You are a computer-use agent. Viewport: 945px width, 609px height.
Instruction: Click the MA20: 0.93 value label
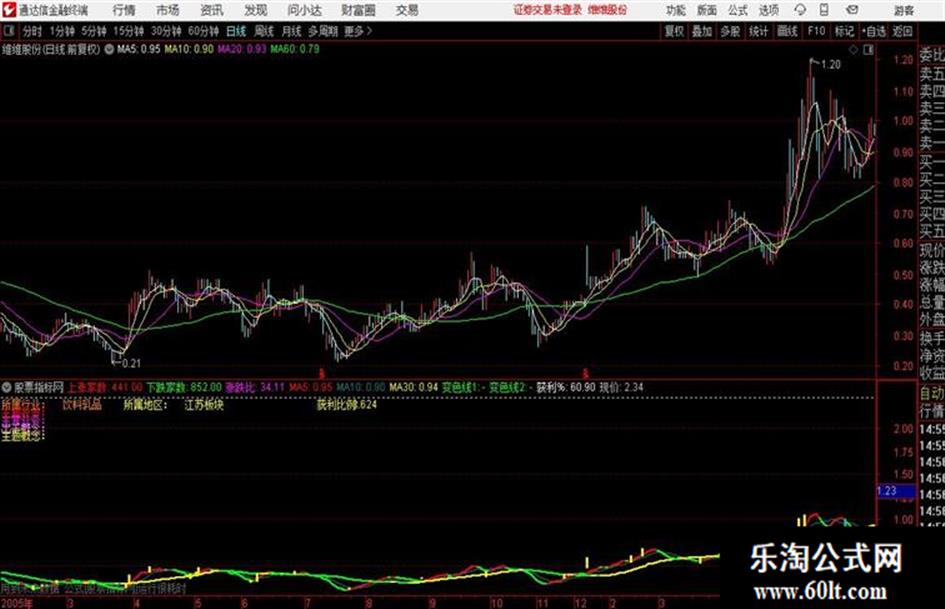(x=242, y=49)
